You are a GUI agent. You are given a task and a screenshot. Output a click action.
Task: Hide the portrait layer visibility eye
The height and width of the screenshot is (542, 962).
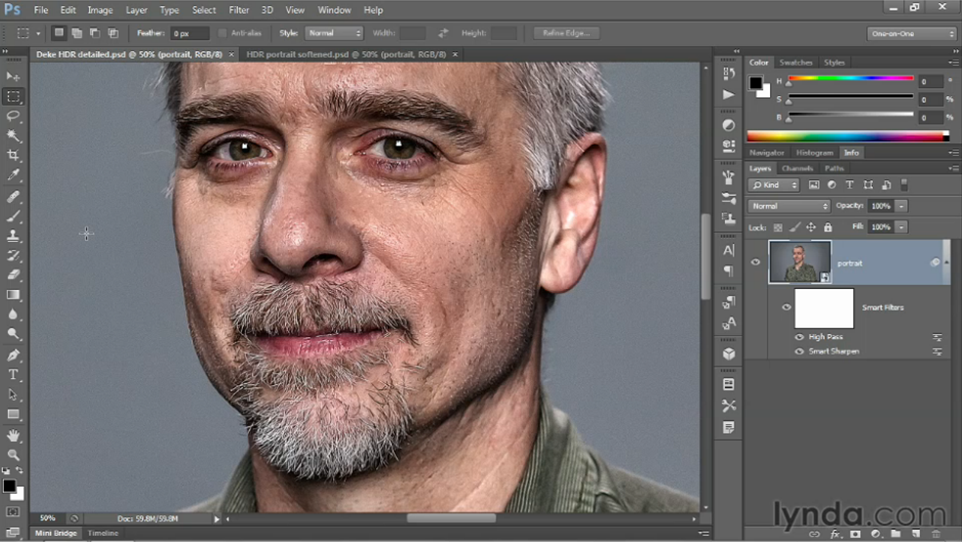(756, 262)
